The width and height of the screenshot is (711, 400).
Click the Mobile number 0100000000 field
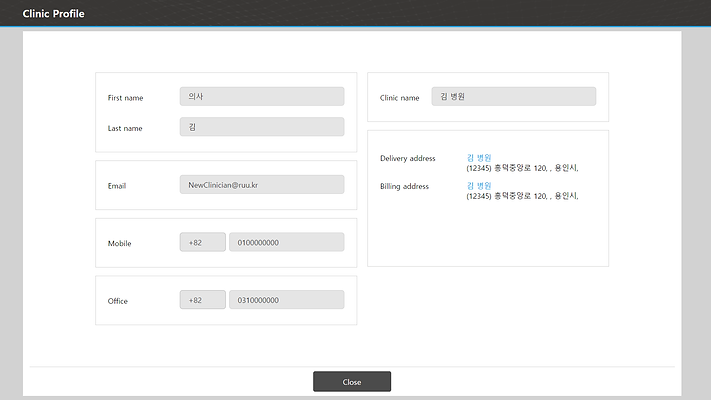click(x=287, y=242)
